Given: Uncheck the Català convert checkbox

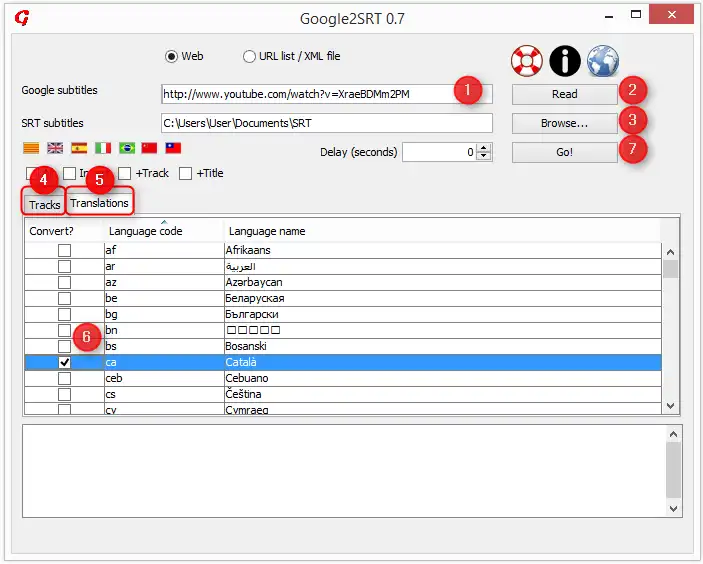Looking at the screenshot, I should point(65,362).
